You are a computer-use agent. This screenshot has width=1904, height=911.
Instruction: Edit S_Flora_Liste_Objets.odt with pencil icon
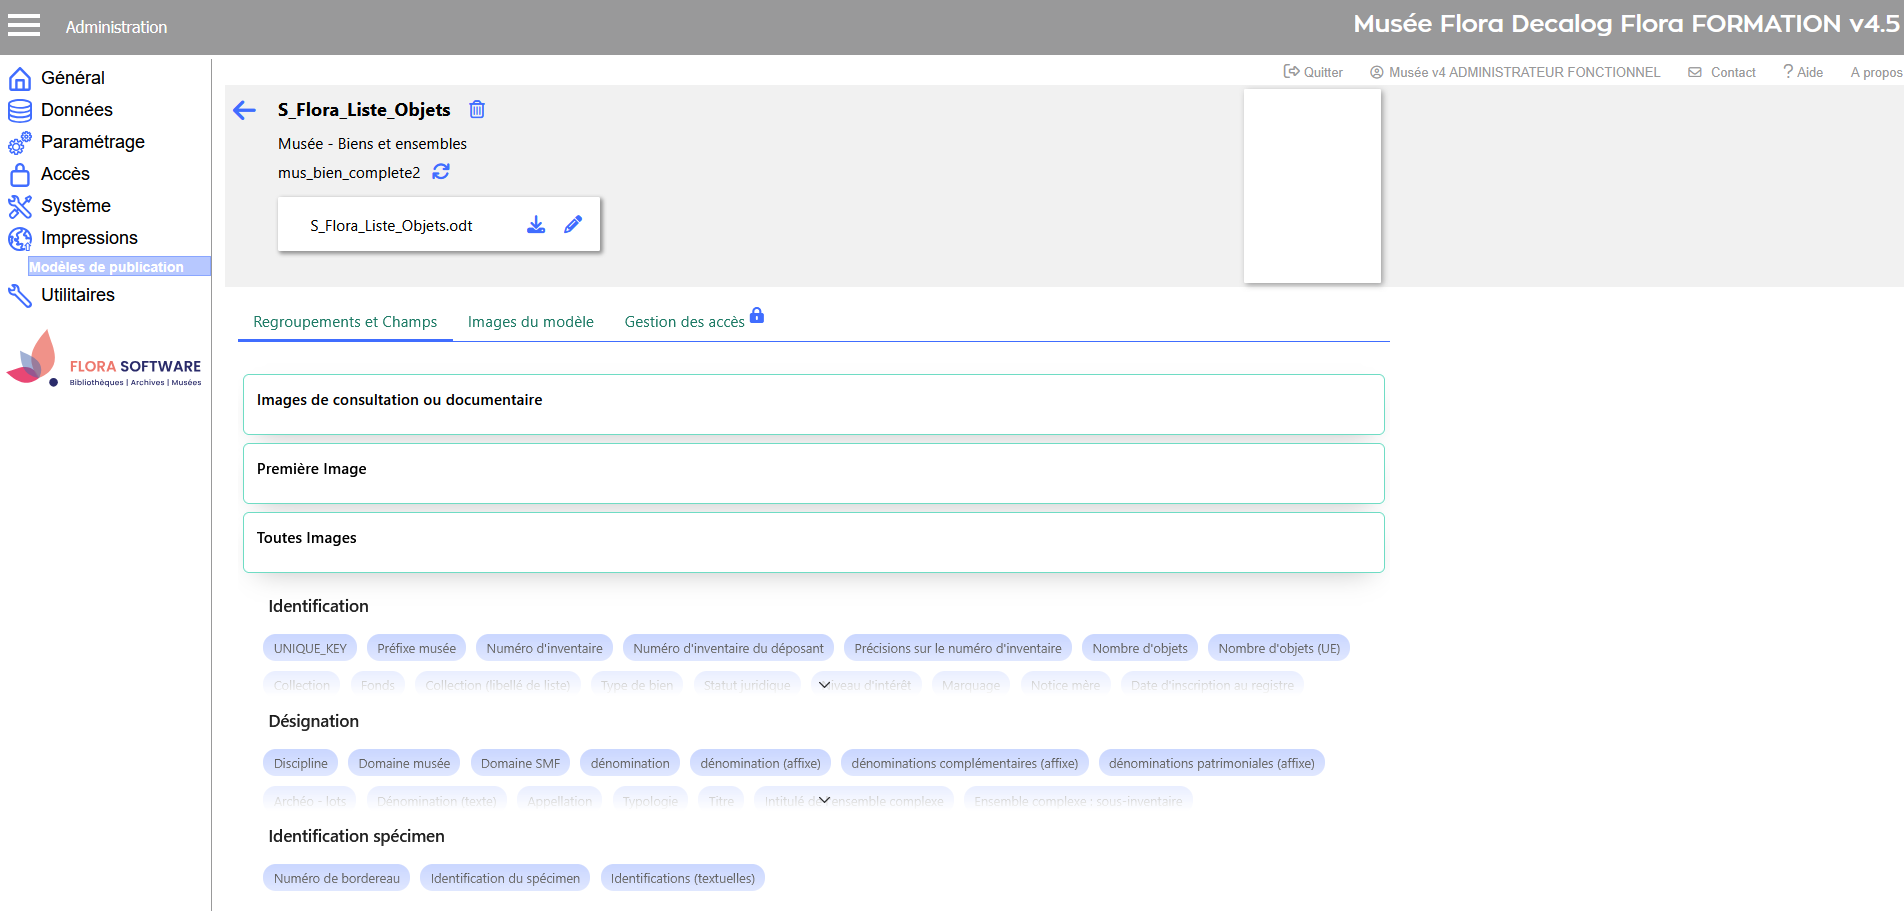click(x=573, y=225)
